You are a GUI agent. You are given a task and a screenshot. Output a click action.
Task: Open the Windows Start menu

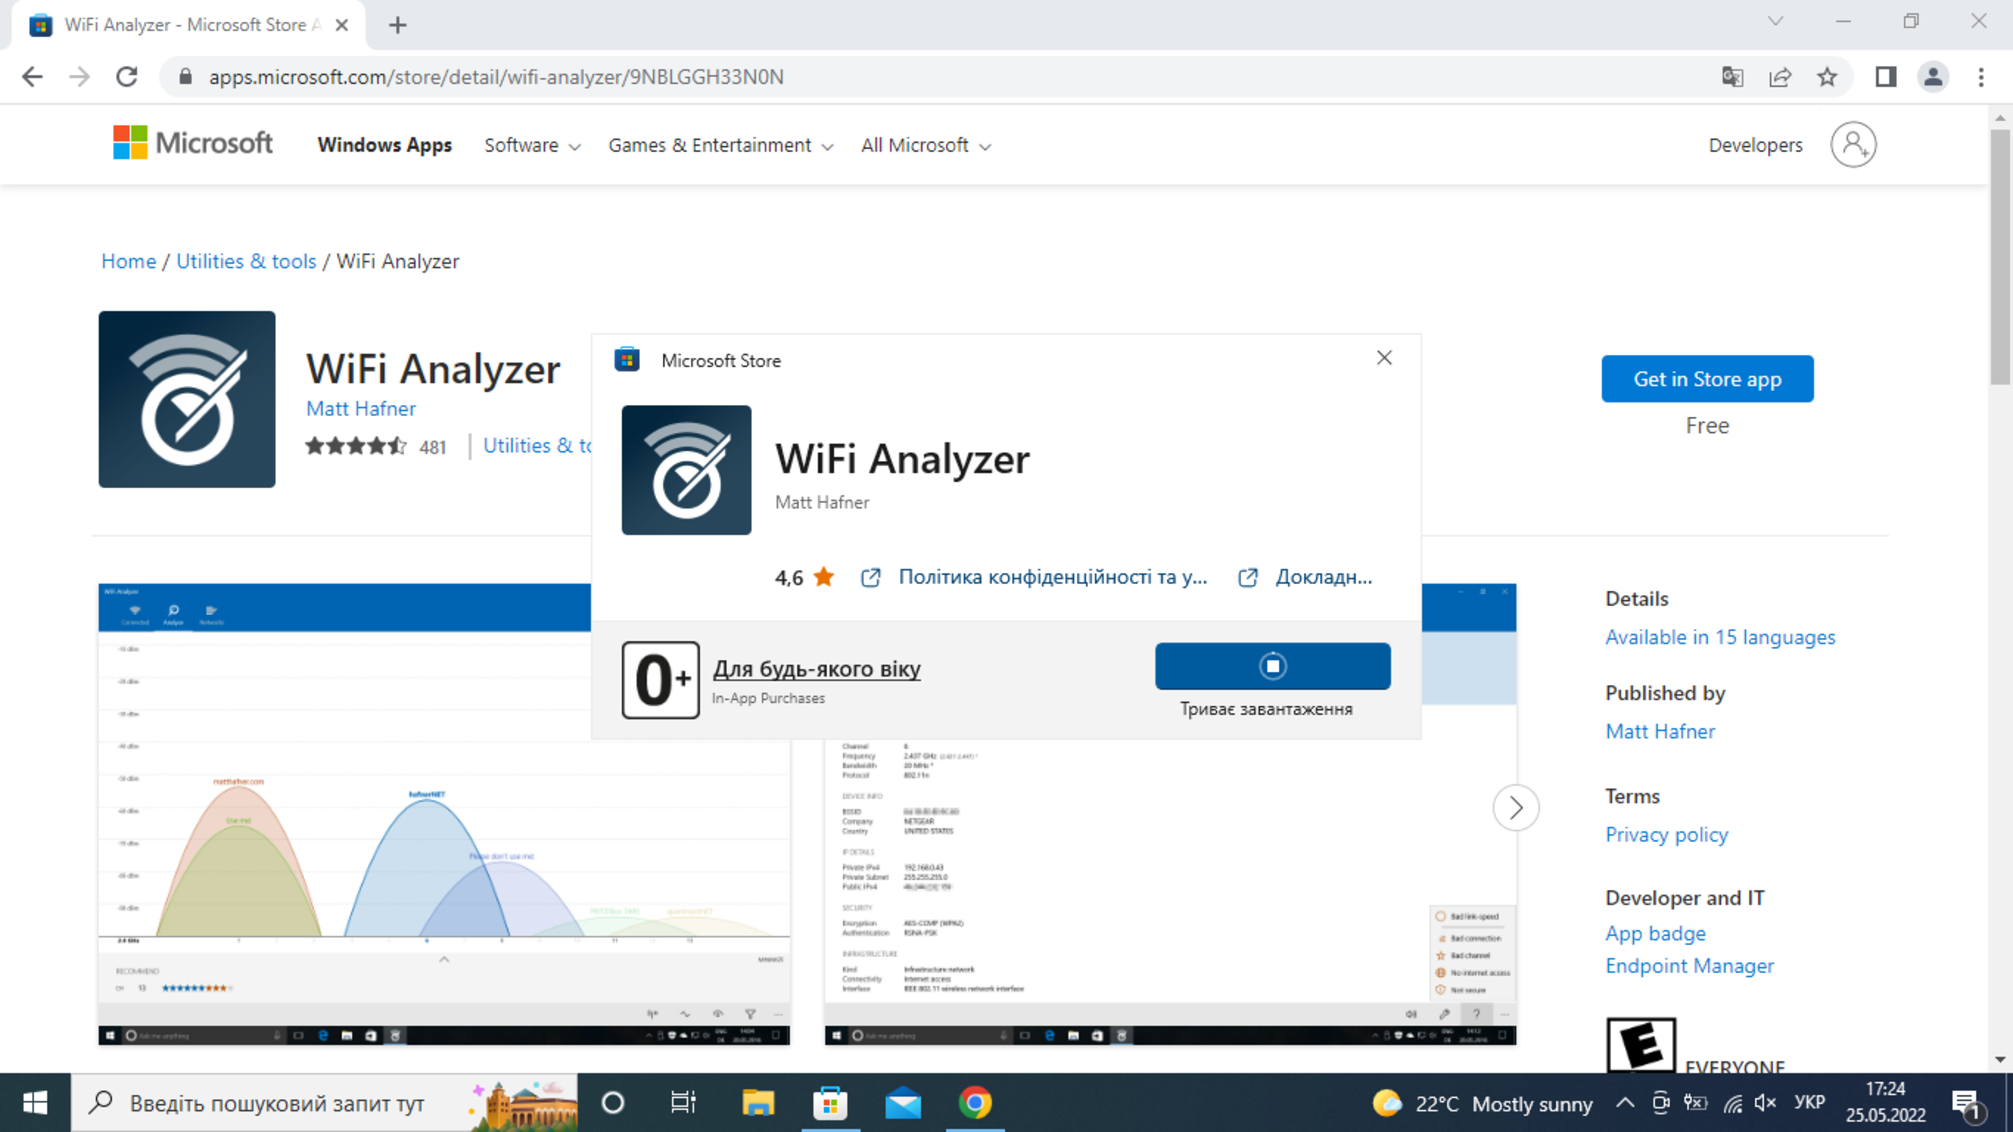pyautogui.click(x=35, y=1103)
